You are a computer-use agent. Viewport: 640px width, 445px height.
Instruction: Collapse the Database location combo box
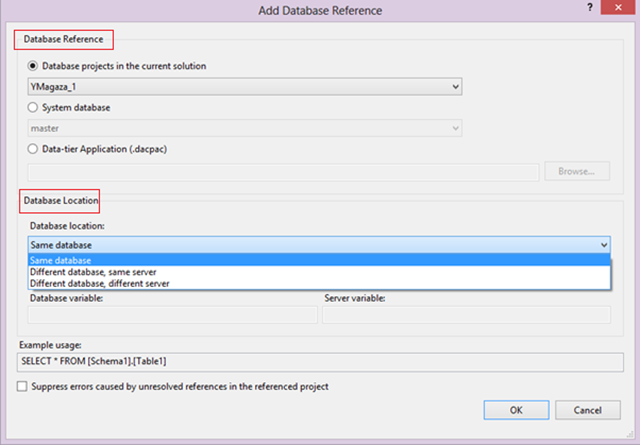(x=319, y=245)
